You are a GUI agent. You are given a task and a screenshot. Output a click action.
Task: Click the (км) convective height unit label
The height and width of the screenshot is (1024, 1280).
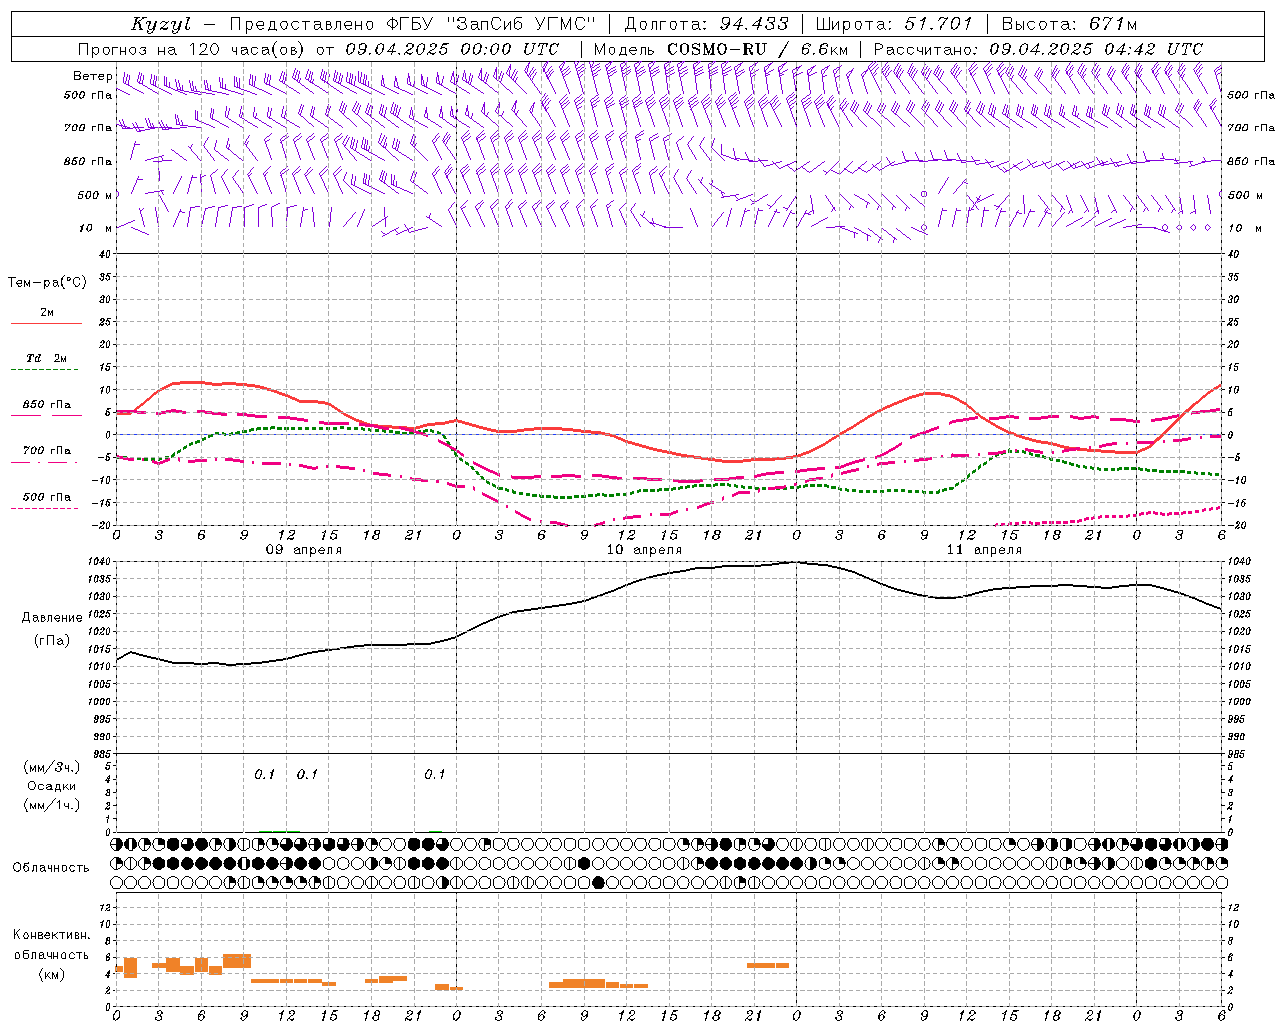click(51, 974)
